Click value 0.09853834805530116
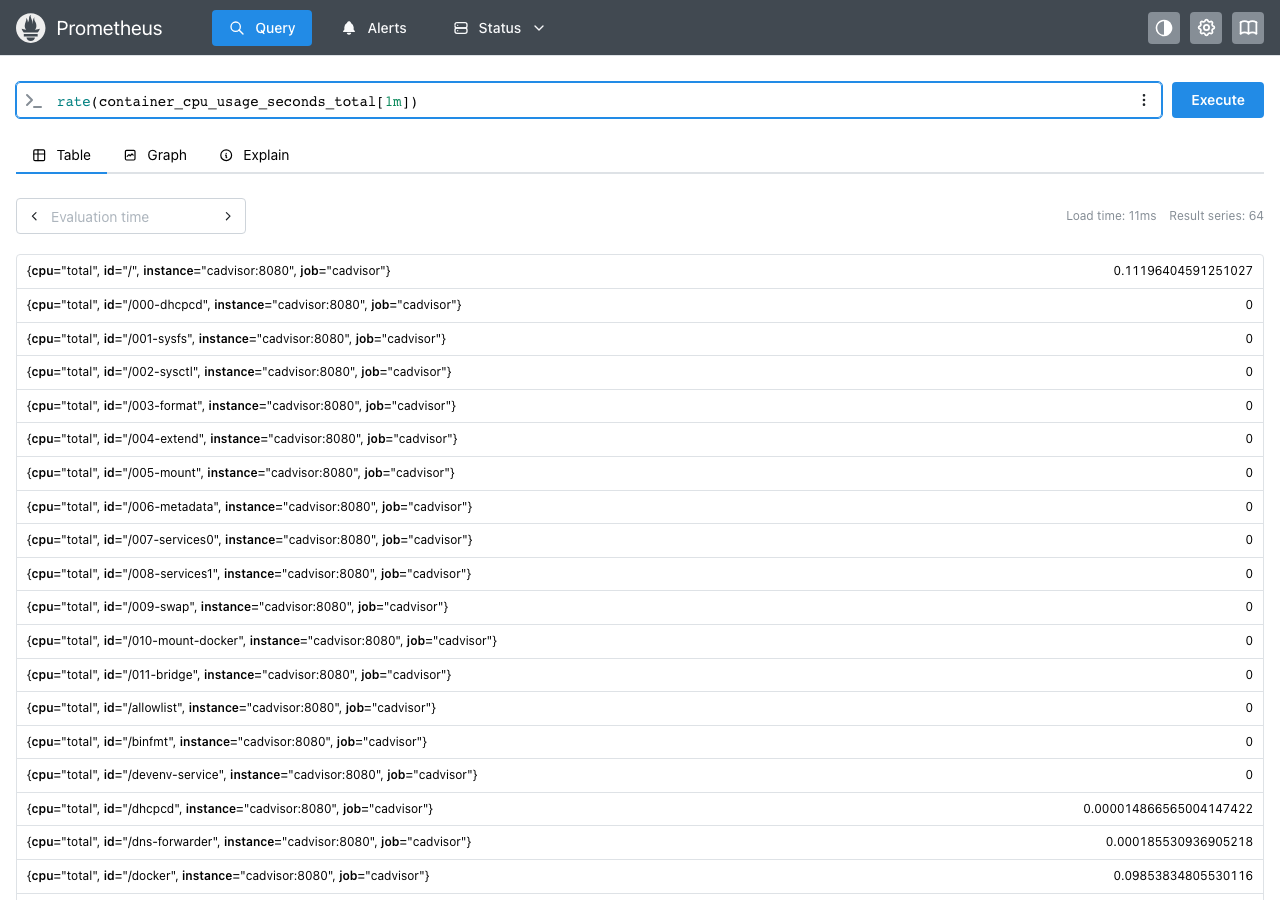1280x900 pixels. click(1183, 875)
